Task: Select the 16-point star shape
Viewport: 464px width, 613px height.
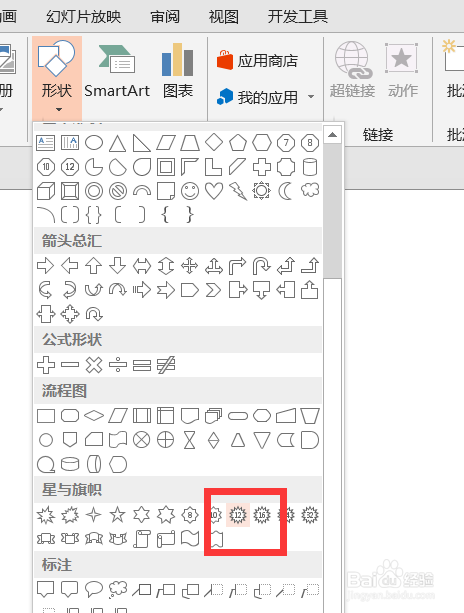Action: click(x=262, y=515)
